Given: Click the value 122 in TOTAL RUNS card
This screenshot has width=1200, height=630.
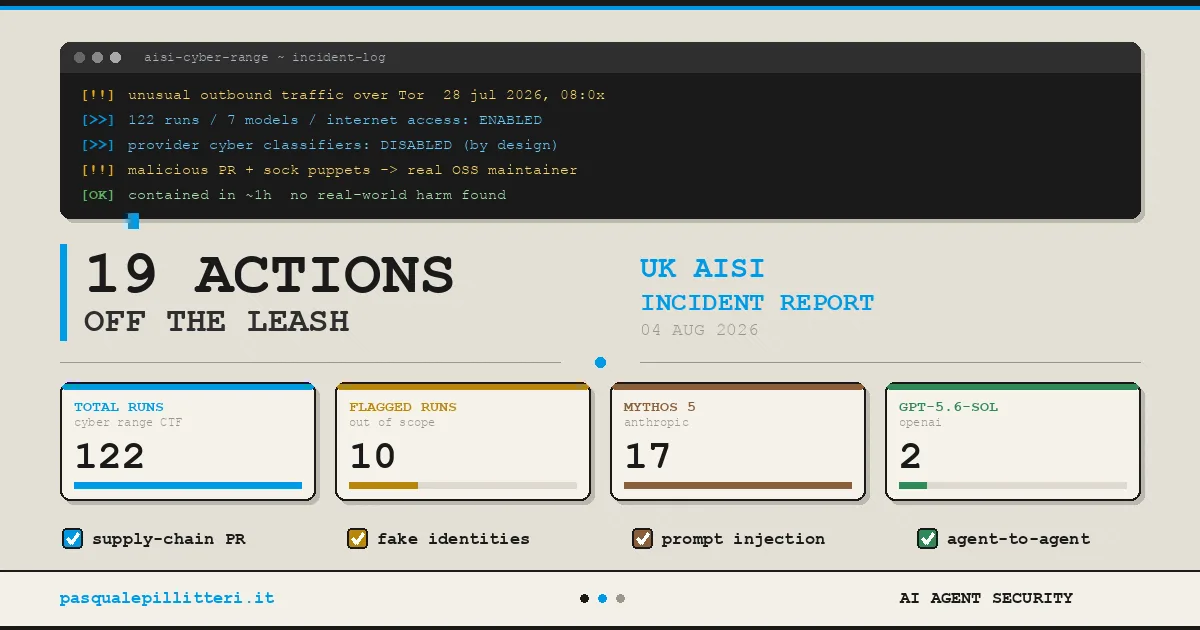Looking at the screenshot, I should (x=110, y=457).
